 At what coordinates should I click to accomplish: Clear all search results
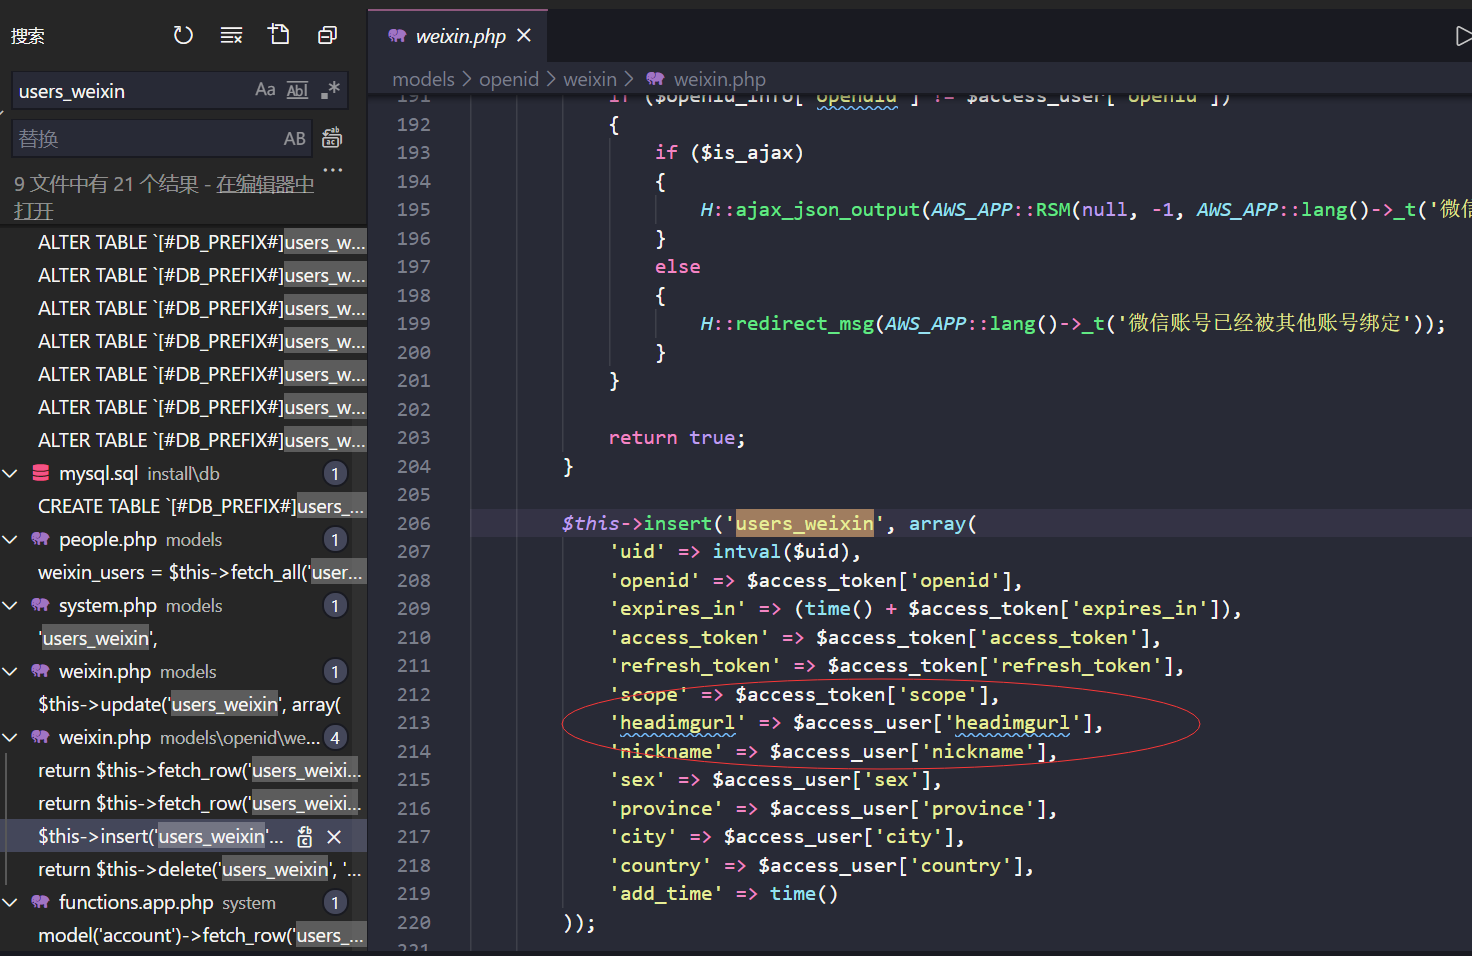231,36
